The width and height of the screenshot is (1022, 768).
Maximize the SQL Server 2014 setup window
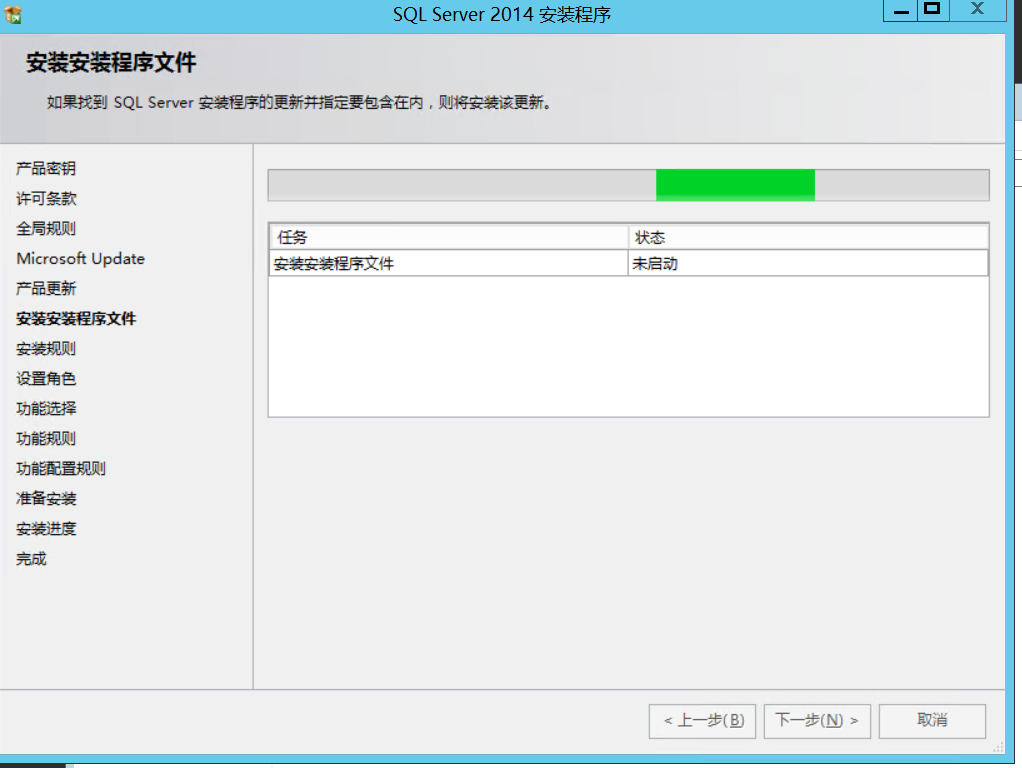[933, 10]
